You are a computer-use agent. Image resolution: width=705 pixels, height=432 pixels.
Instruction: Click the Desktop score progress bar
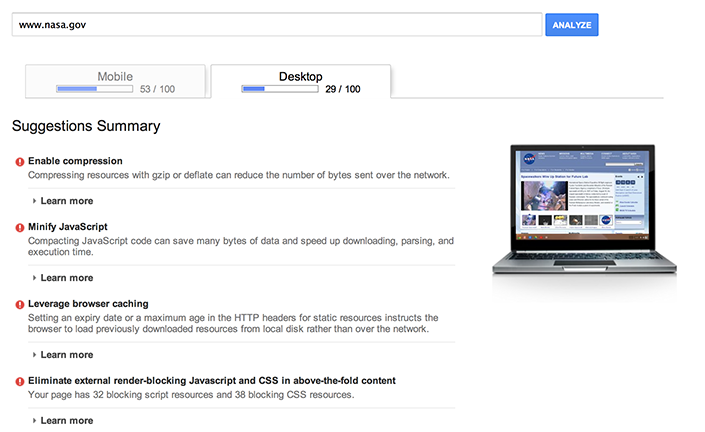[x=279, y=89]
